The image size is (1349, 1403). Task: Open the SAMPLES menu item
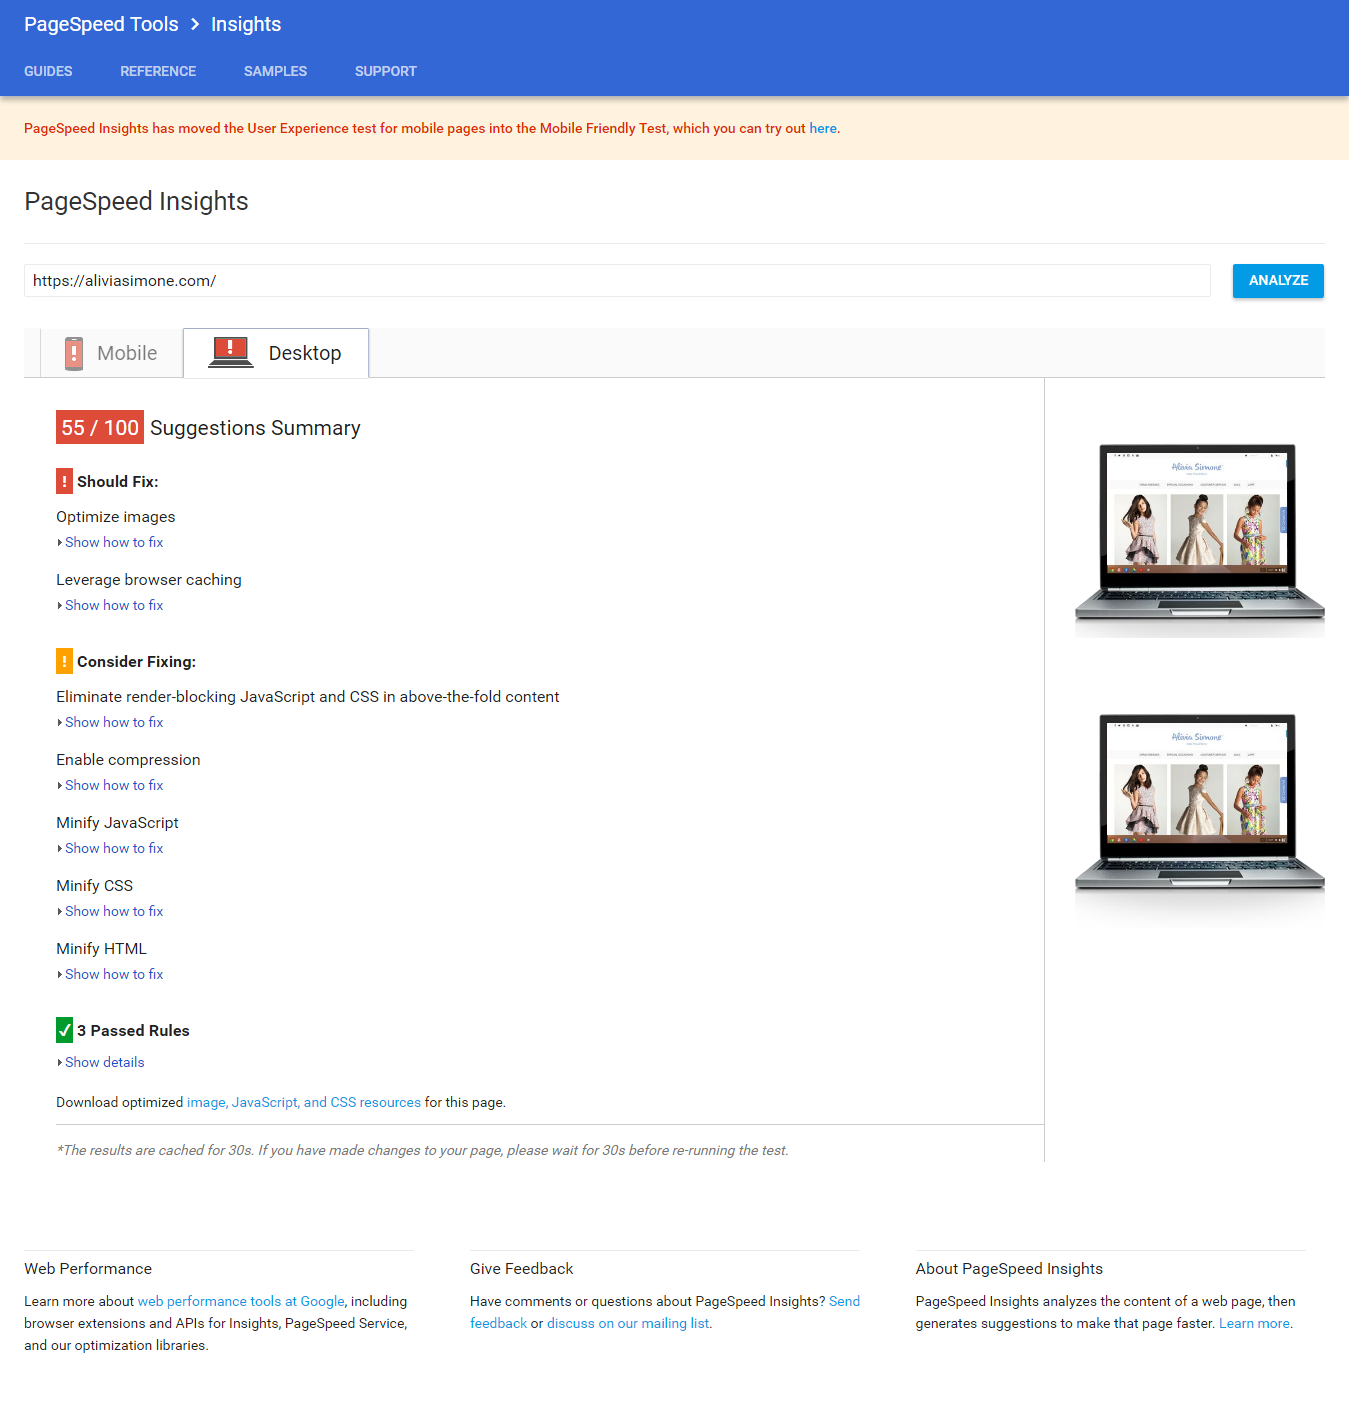click(x=275, y=71)
